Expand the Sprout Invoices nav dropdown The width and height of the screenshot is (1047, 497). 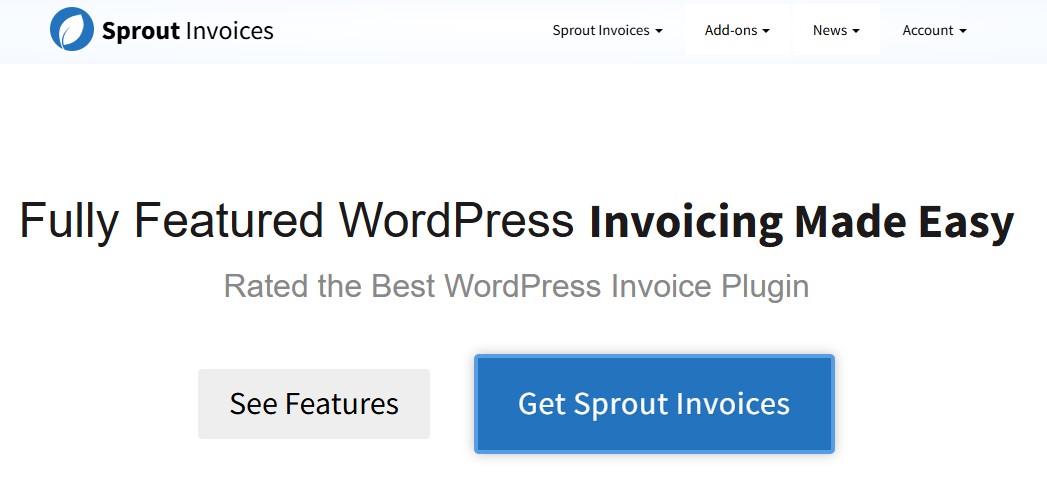(608, 30)
